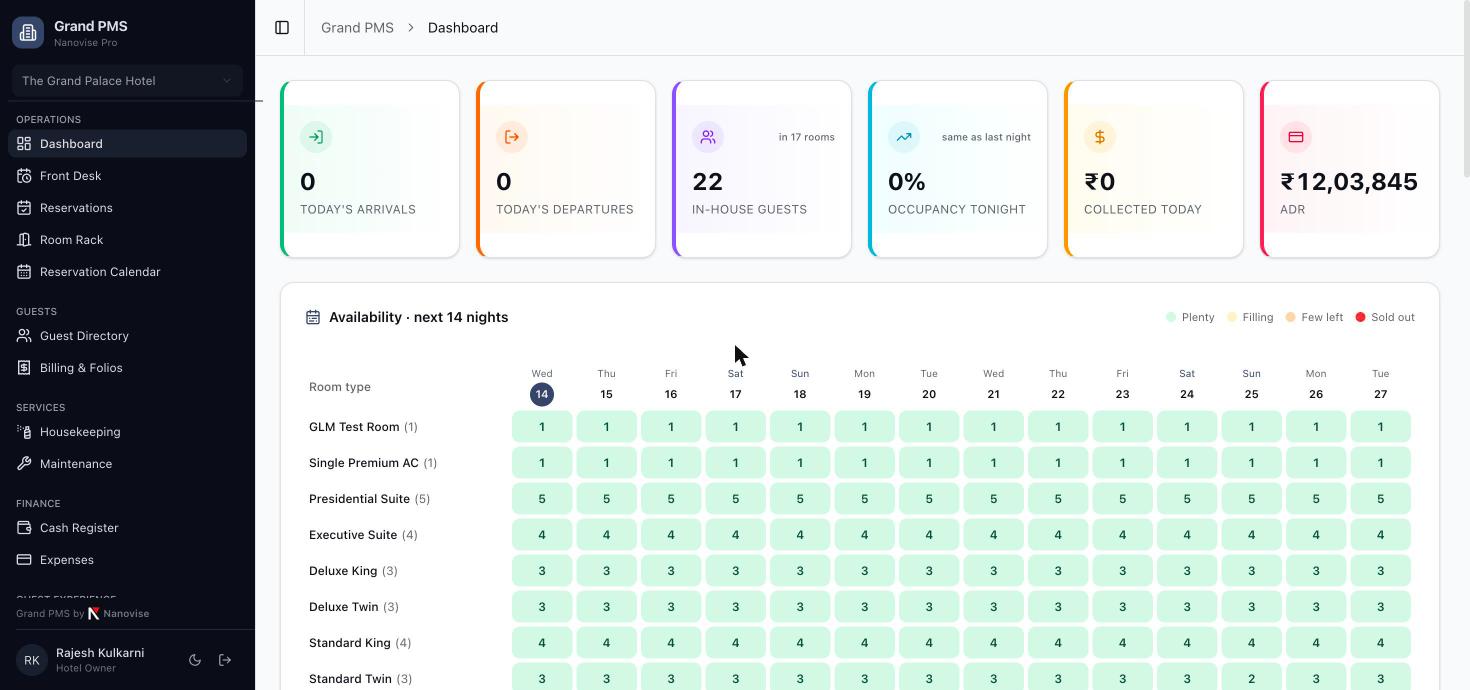
Task: Click the guests icon on In-House Guests card
Action: 708,137
